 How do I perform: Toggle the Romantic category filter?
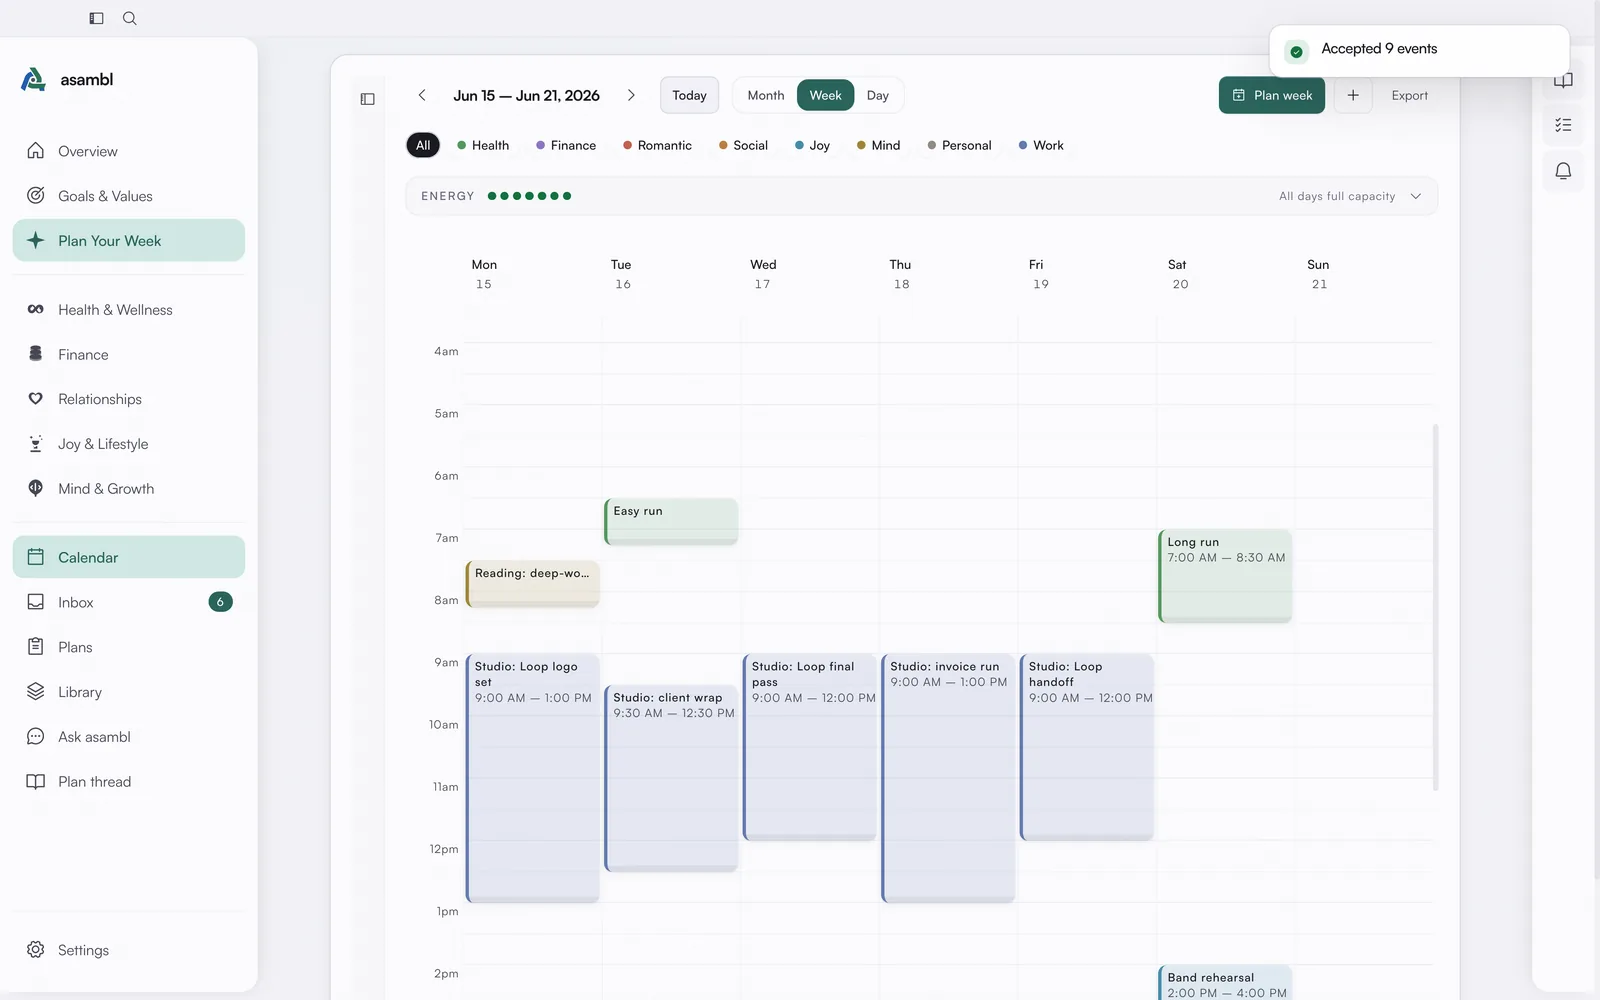pos(657,145)
